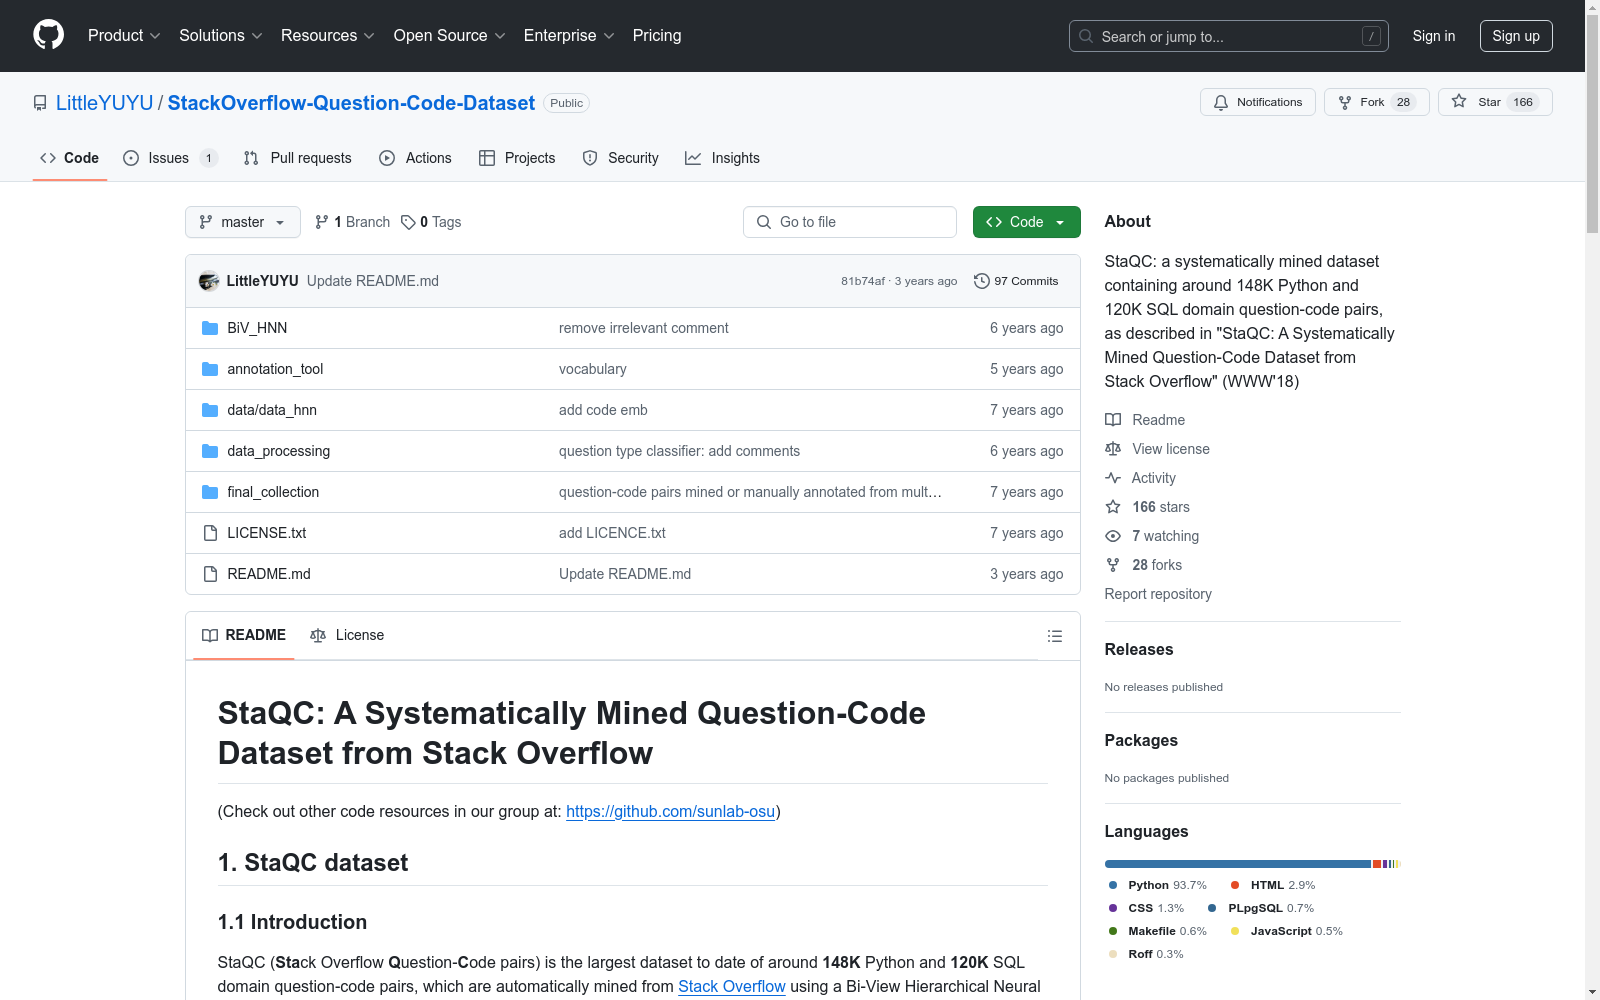Click the BiV_HNN folder icon
Viewport: 1600px width, 1000px height.
tap(210, 328)
